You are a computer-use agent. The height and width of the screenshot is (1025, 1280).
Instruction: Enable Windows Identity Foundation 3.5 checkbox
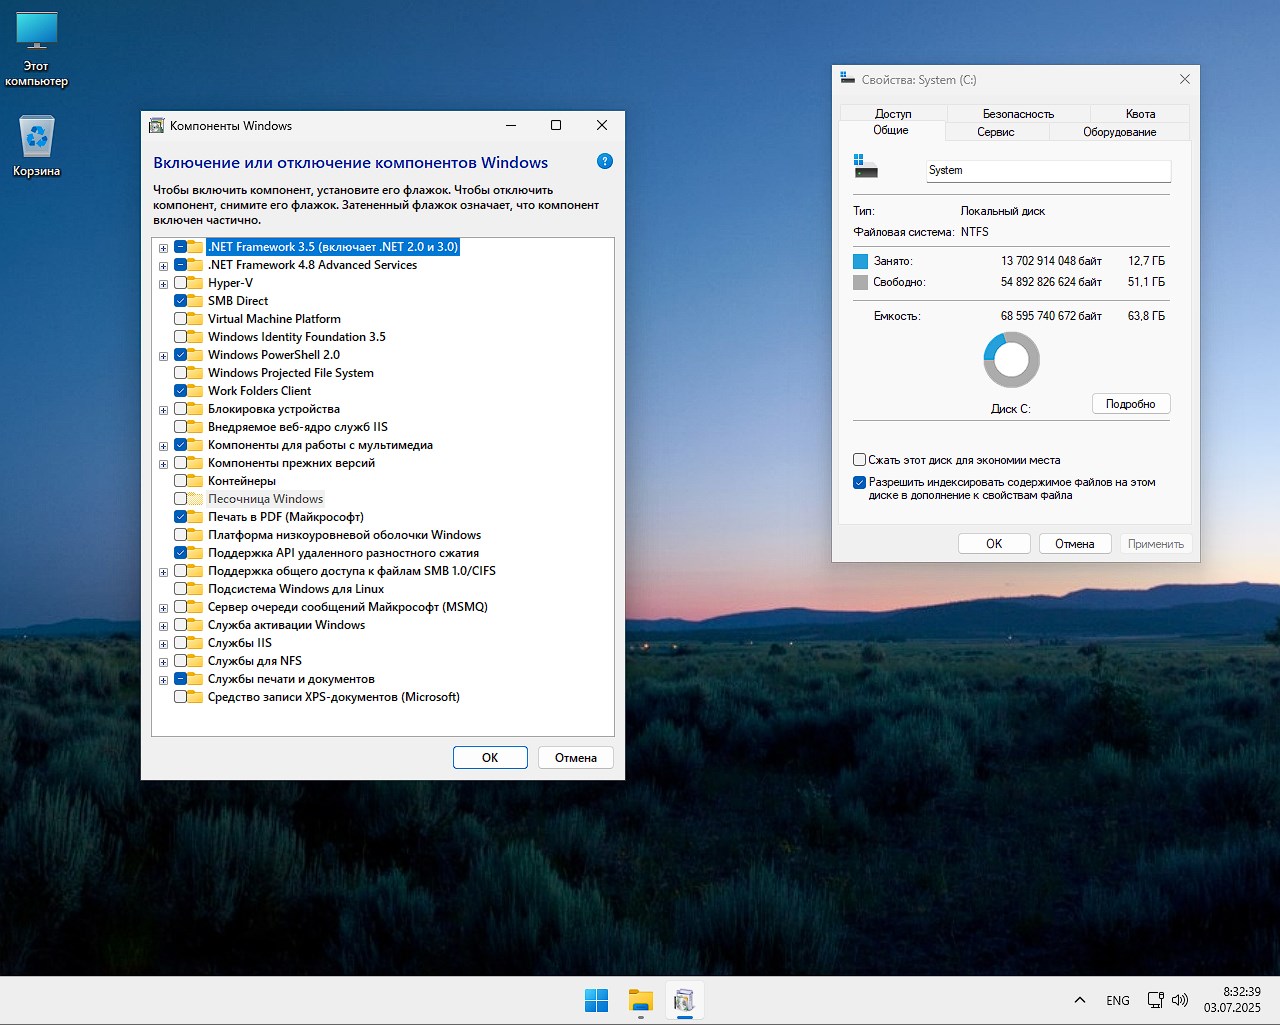tap(180, 337)
